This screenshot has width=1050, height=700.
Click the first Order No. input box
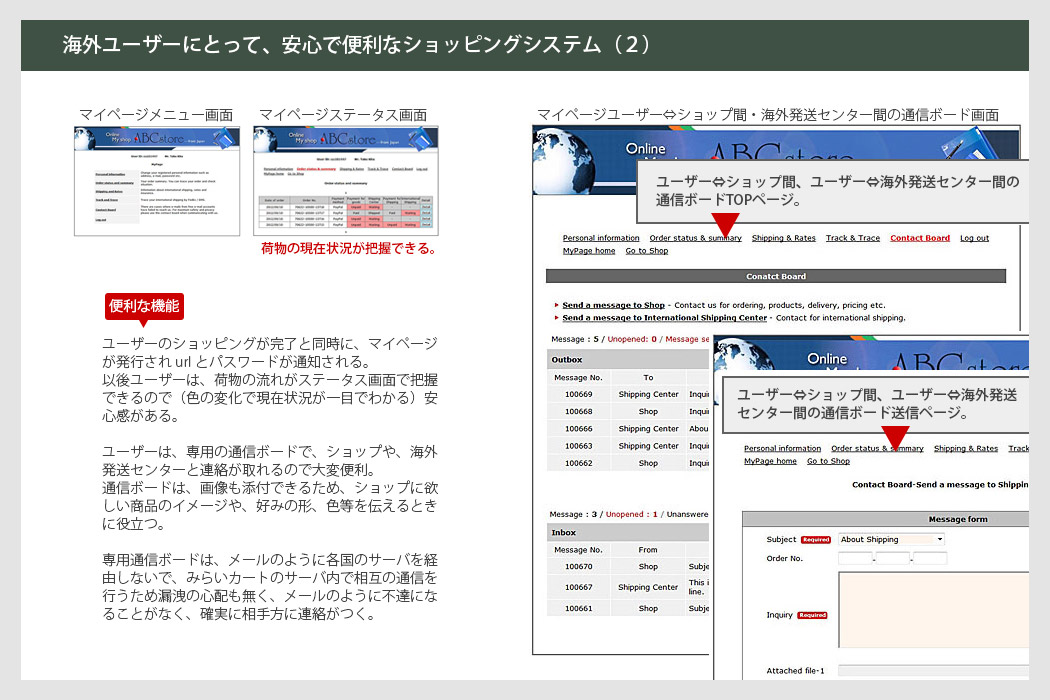(855, 558)
